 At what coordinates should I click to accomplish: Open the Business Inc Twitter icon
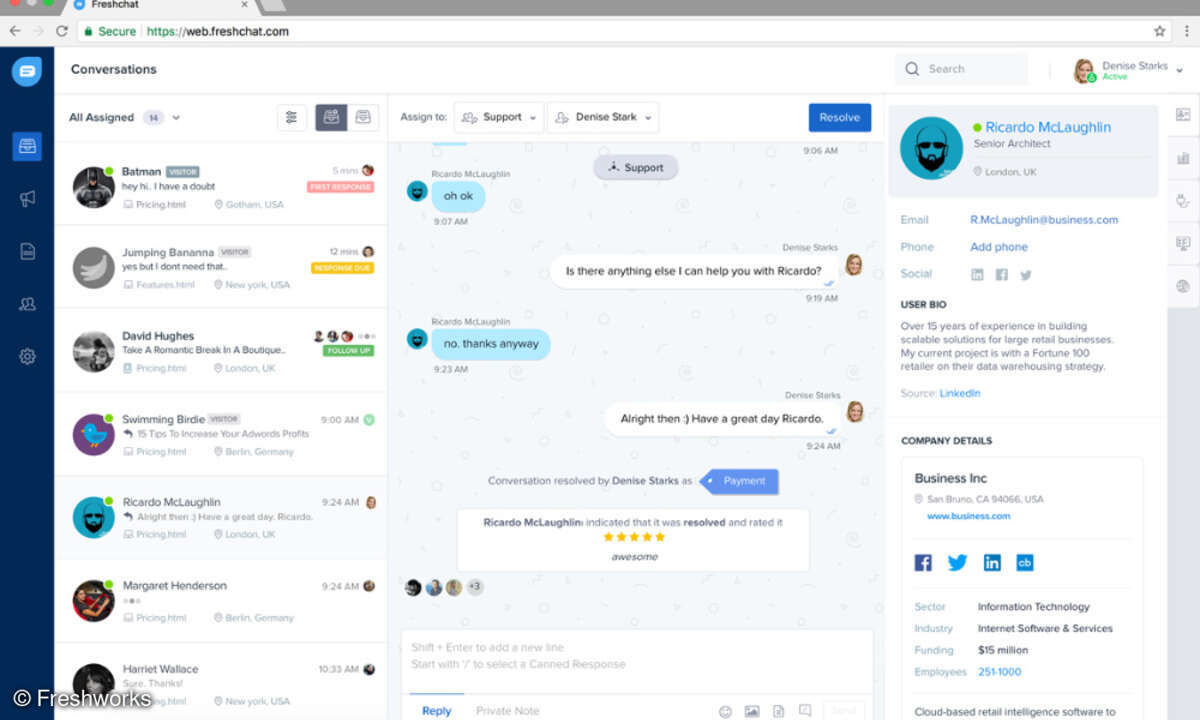[x=957, y=563]
